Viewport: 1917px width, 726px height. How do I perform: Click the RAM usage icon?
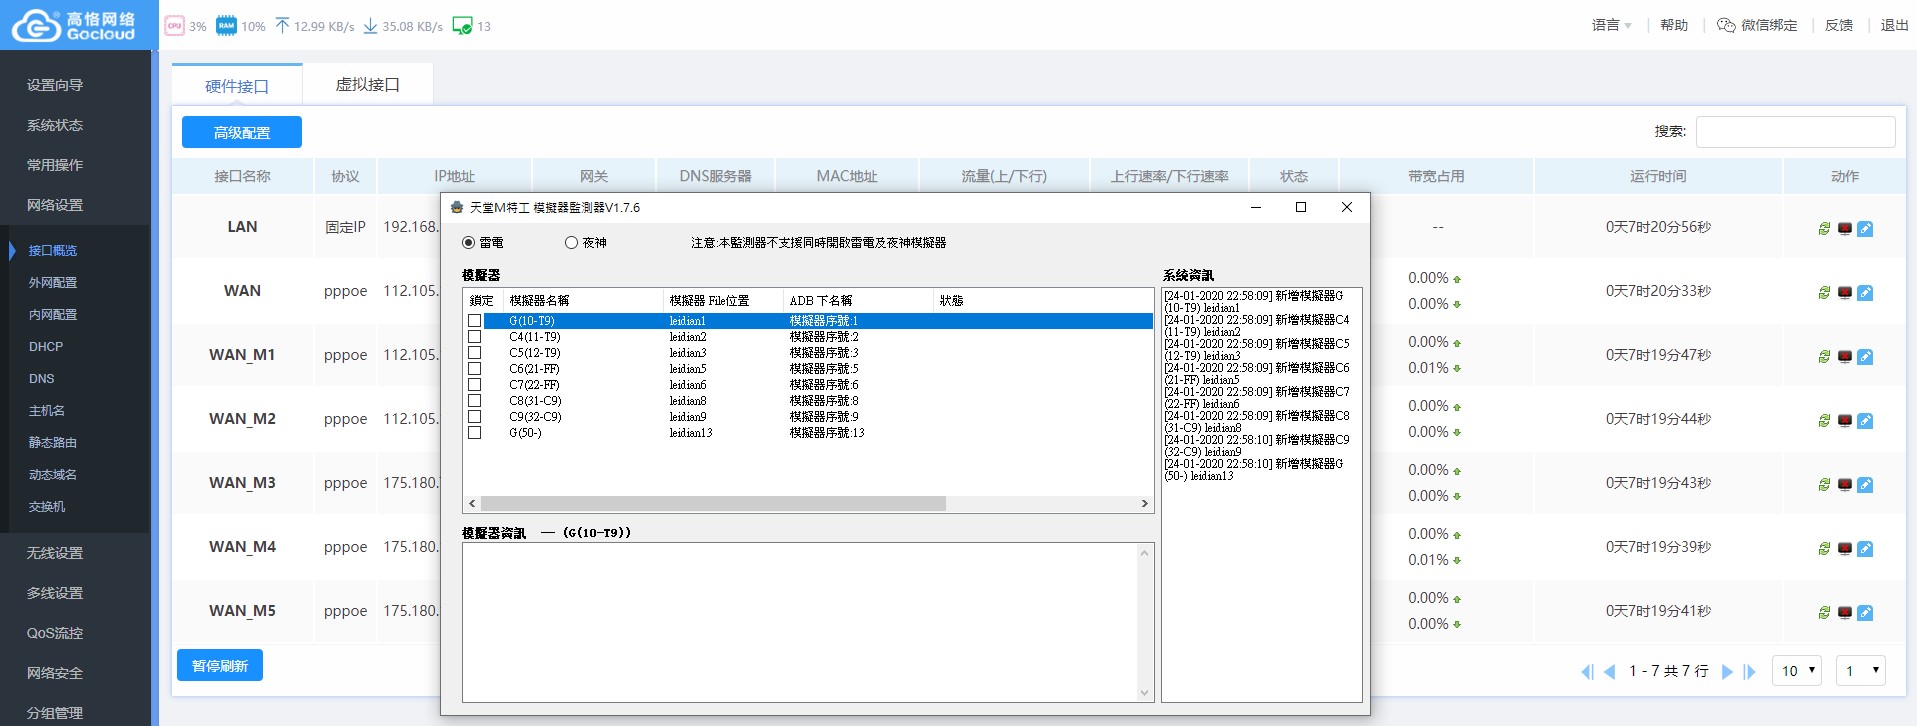[227, 26]
